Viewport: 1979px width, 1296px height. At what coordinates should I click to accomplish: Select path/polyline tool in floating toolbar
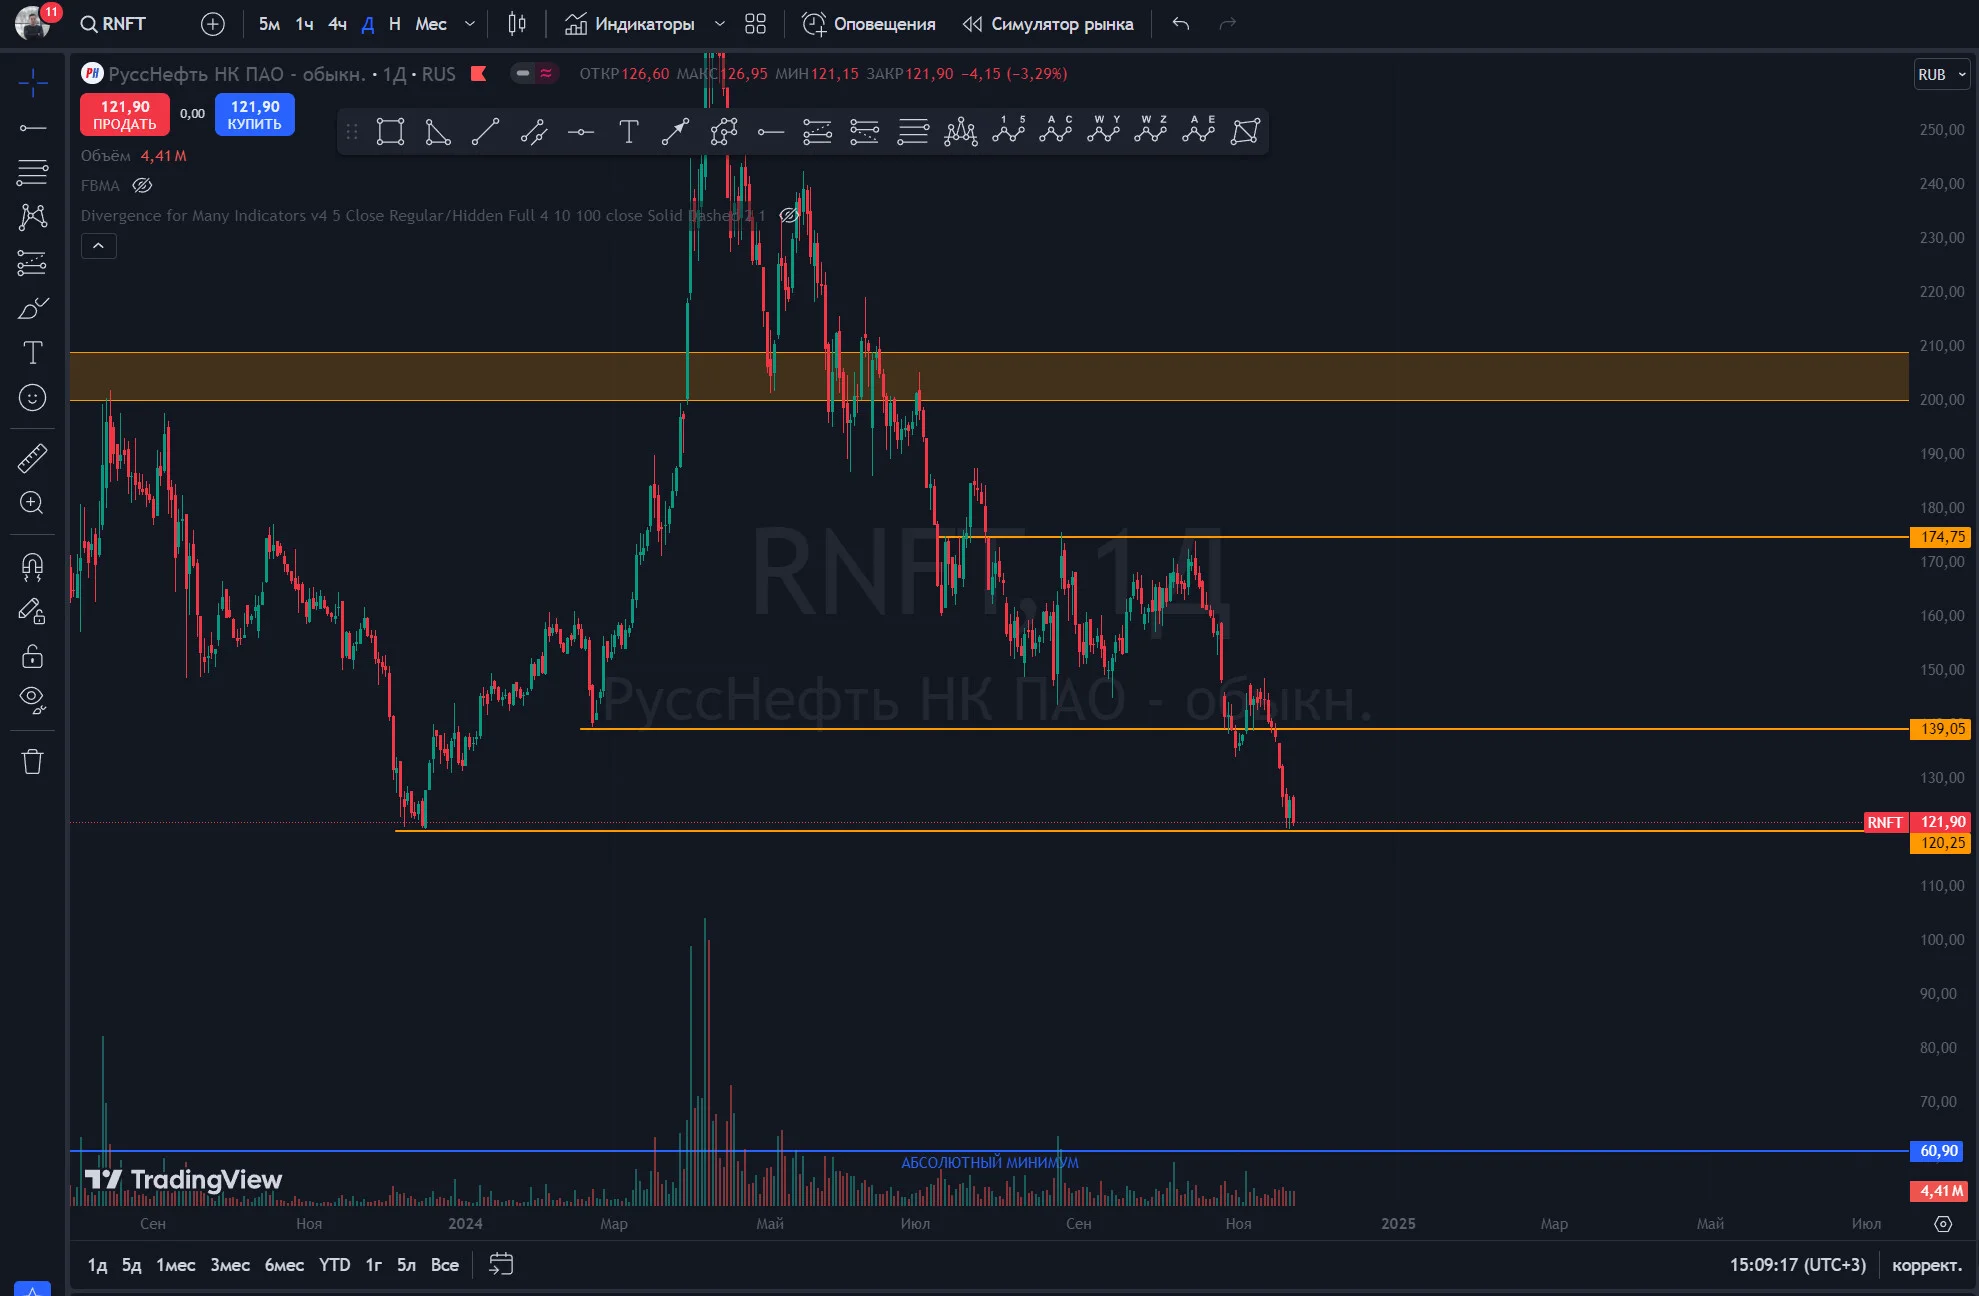723,132
